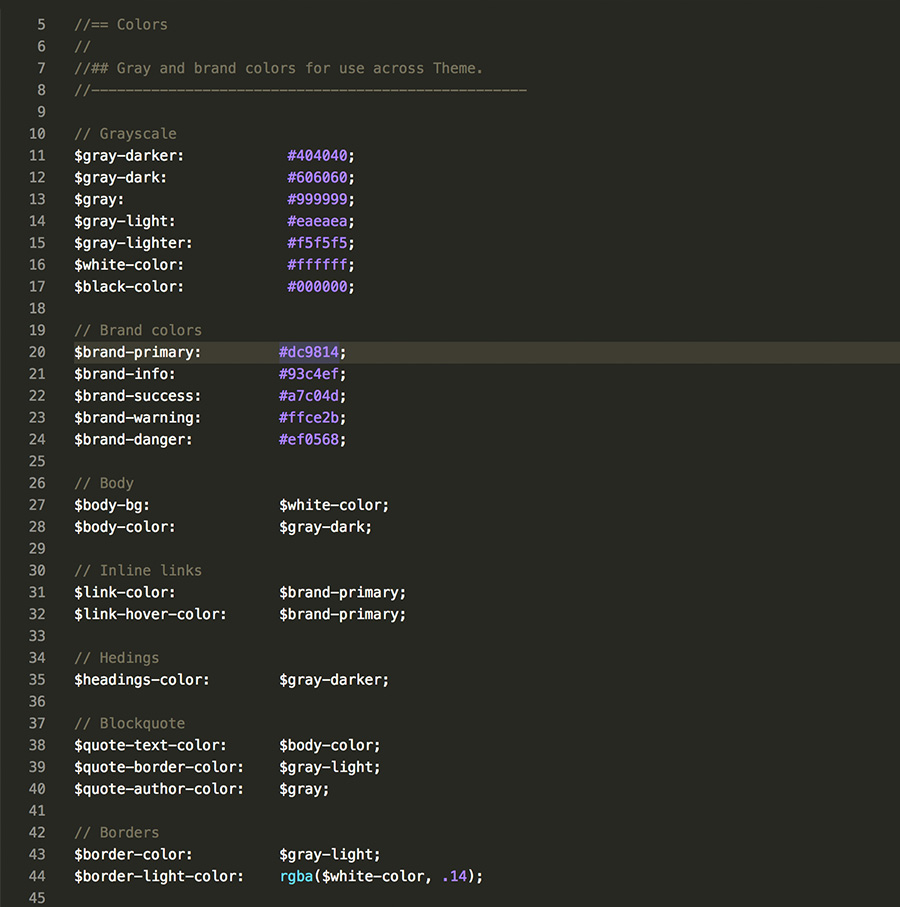Image resolution: width=900 pixels, height=907 pixels.
Task: Select the #93c4ef brand-info value
Action: coord(310,374)
